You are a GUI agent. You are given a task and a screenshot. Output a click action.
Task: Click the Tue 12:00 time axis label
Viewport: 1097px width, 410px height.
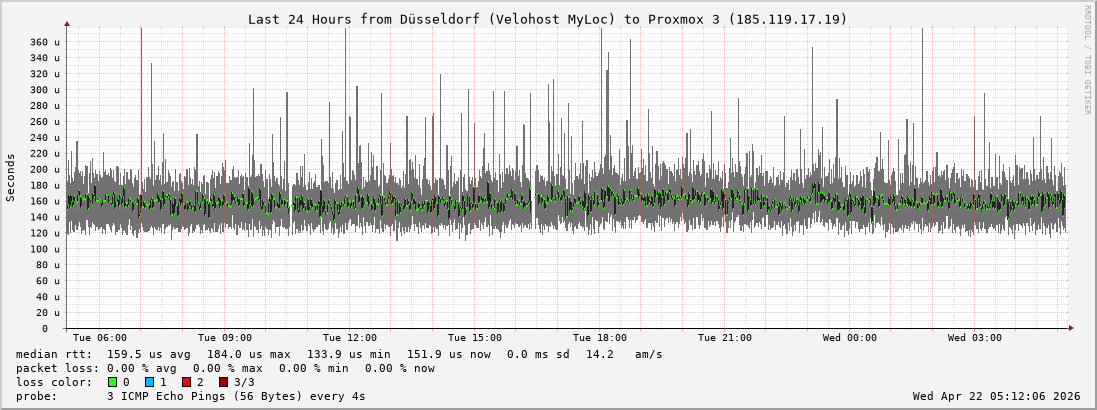coord(350,338)
